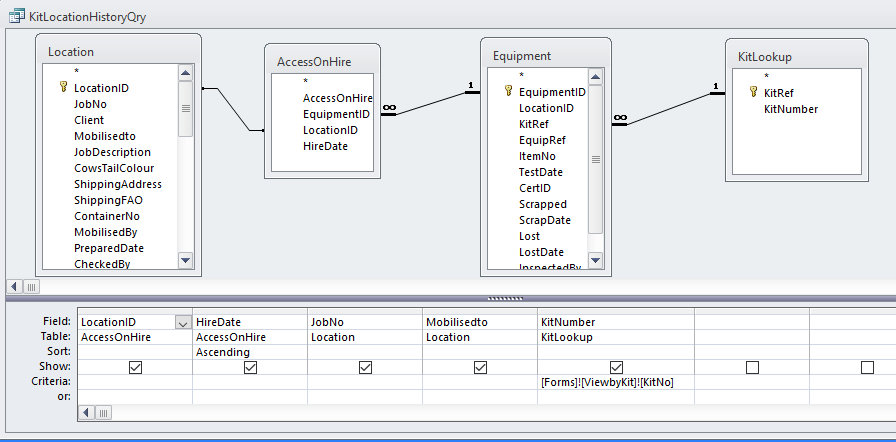Select TestDate field in Equipment table
Screen dimensions: 896x442
pos(541,172)
